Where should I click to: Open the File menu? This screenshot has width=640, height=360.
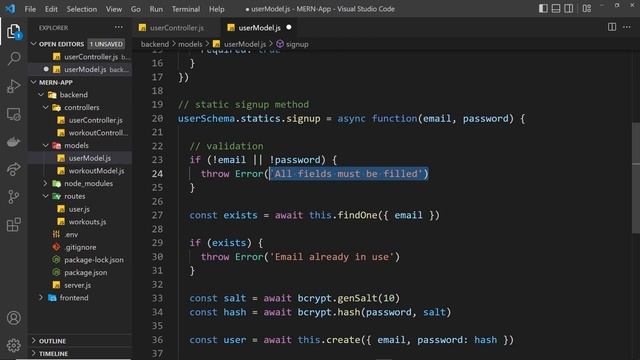pos(30,9)
